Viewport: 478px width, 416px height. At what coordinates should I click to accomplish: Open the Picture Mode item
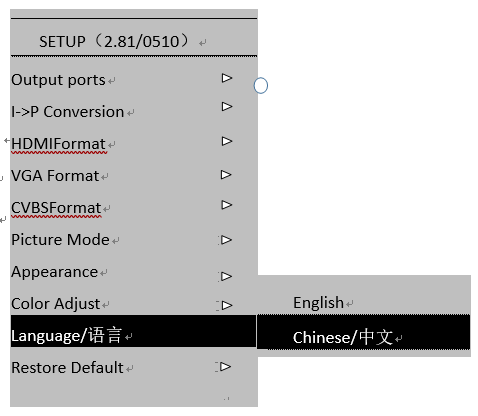[60, 240]
